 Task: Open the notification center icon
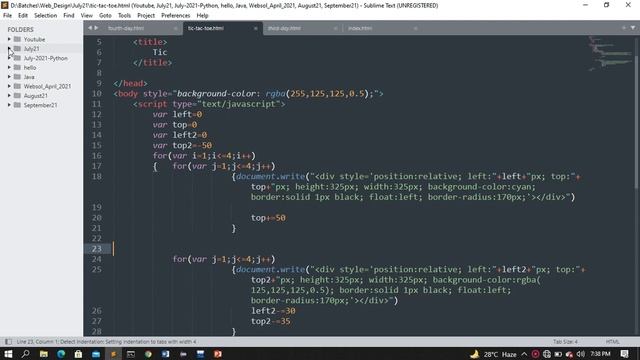coord(624,354)
